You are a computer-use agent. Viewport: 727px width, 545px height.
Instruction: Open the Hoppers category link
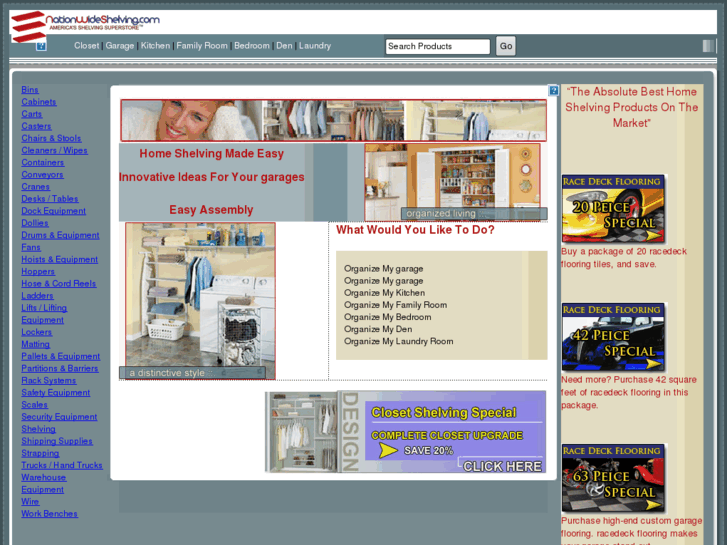coord(38,271)
